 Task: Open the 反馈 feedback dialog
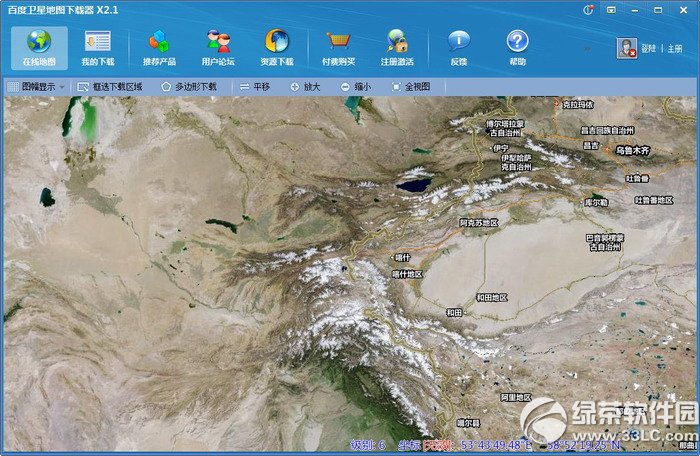click(458, 48)
